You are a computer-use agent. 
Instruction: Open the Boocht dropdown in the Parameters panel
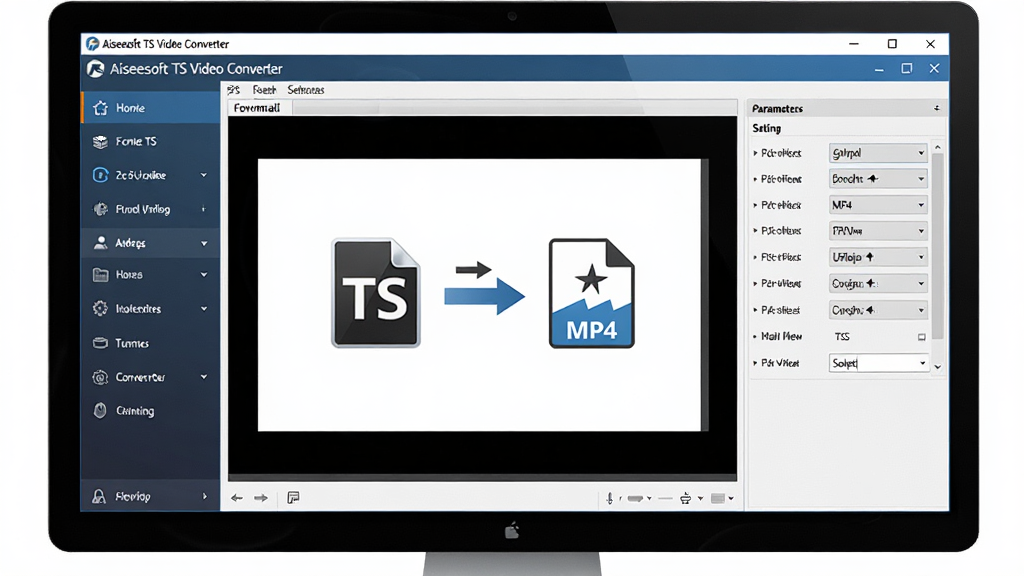[878, 179]
